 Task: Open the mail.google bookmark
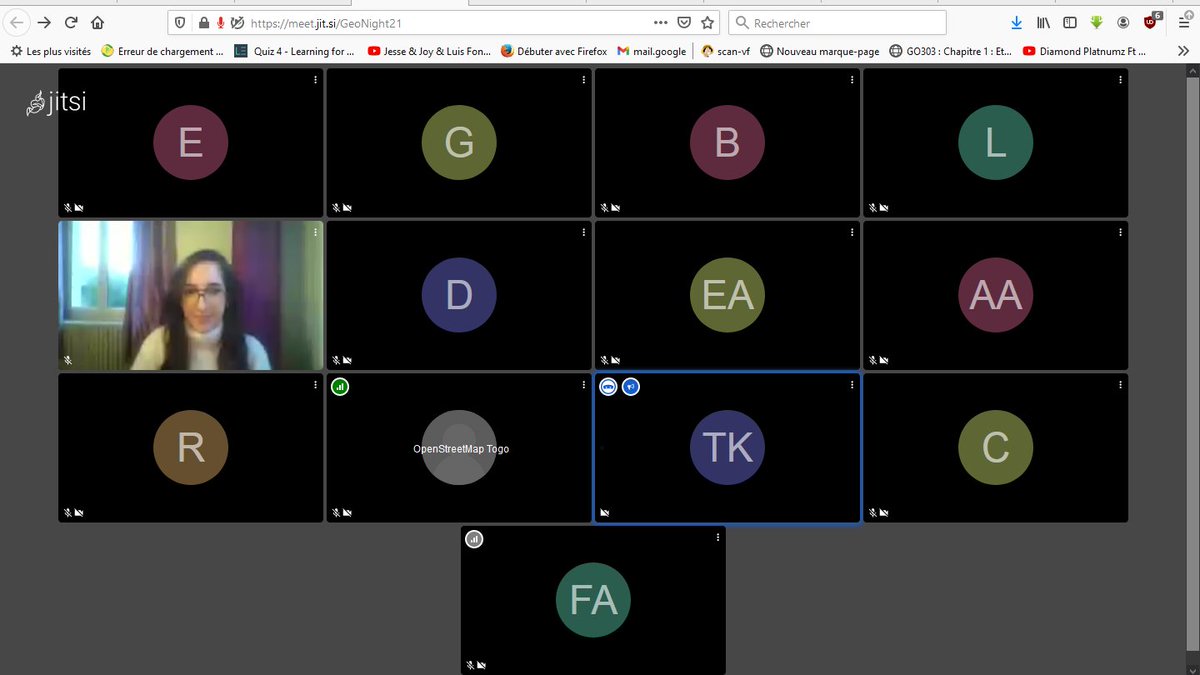(652, 51)
